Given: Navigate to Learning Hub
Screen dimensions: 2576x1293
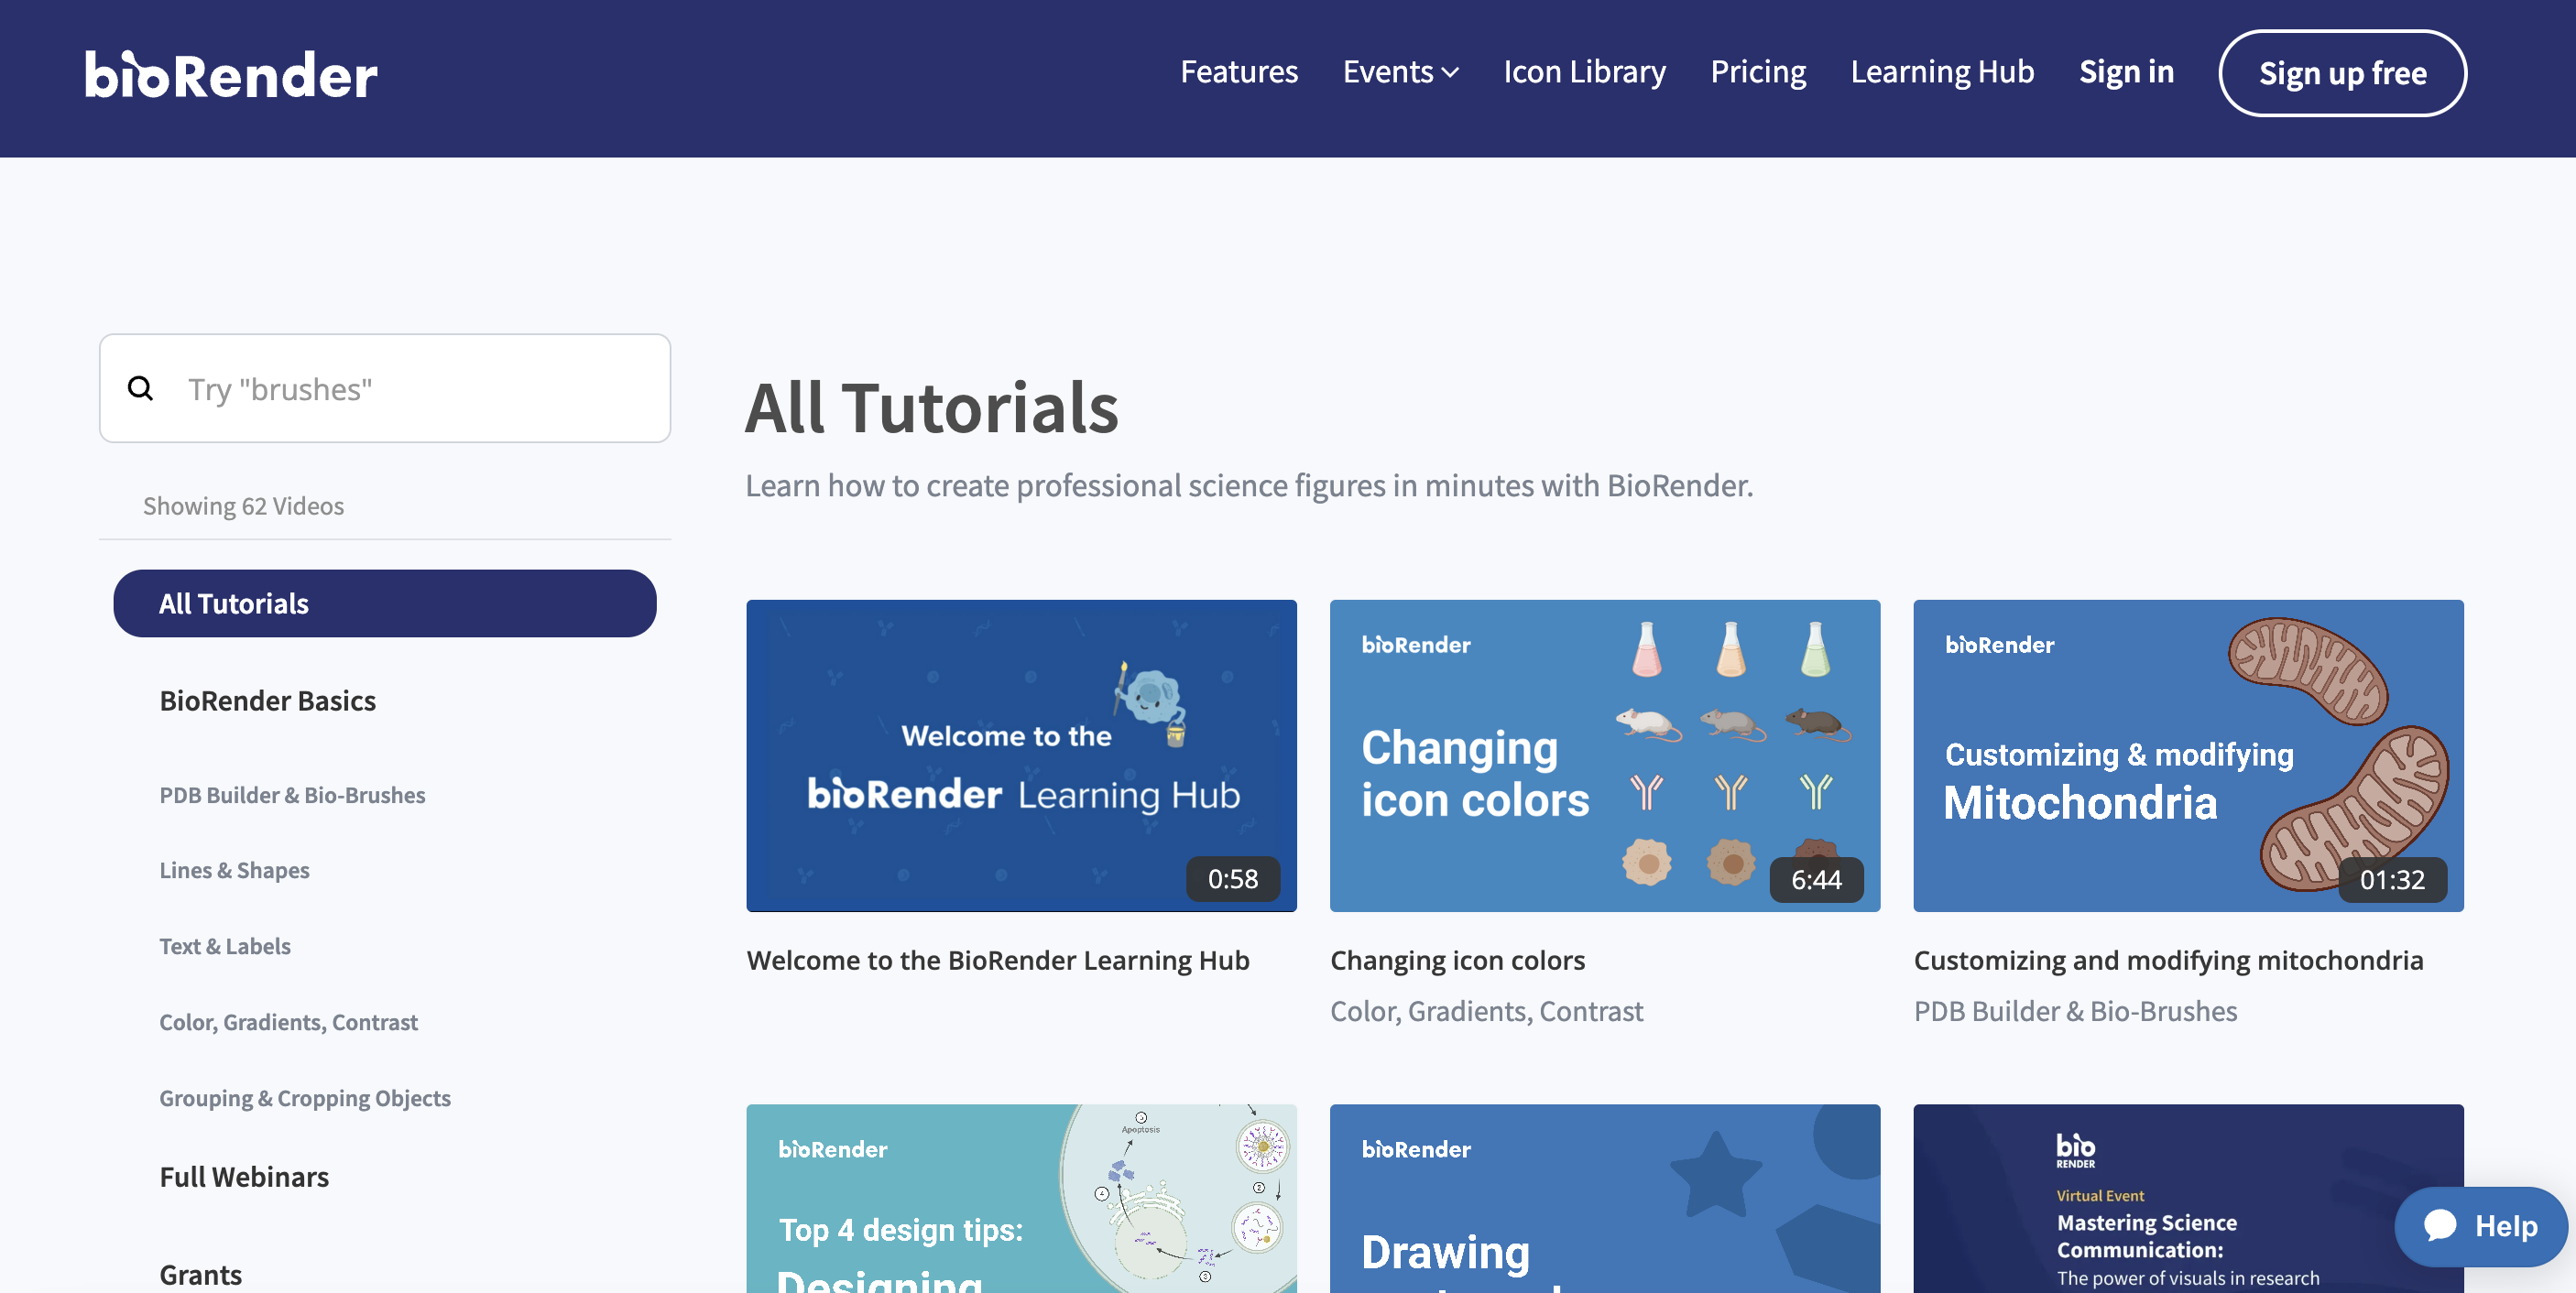Looking at the screenshot, I should tap(1941, 72).
